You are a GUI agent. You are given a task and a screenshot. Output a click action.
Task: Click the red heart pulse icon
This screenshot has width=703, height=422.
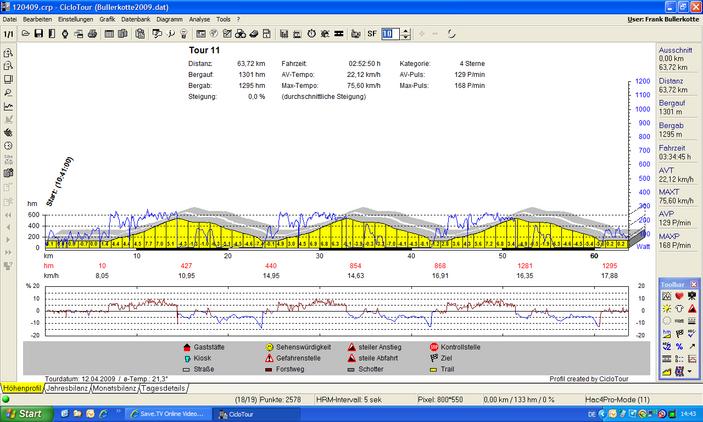(x=681, y=296)
